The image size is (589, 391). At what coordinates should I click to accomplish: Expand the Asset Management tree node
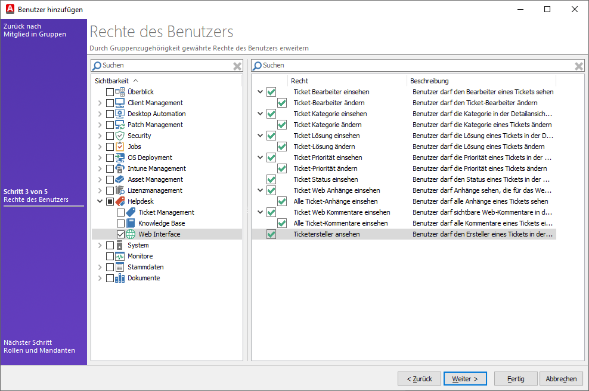pyautogui.click(x=100, y=180)
